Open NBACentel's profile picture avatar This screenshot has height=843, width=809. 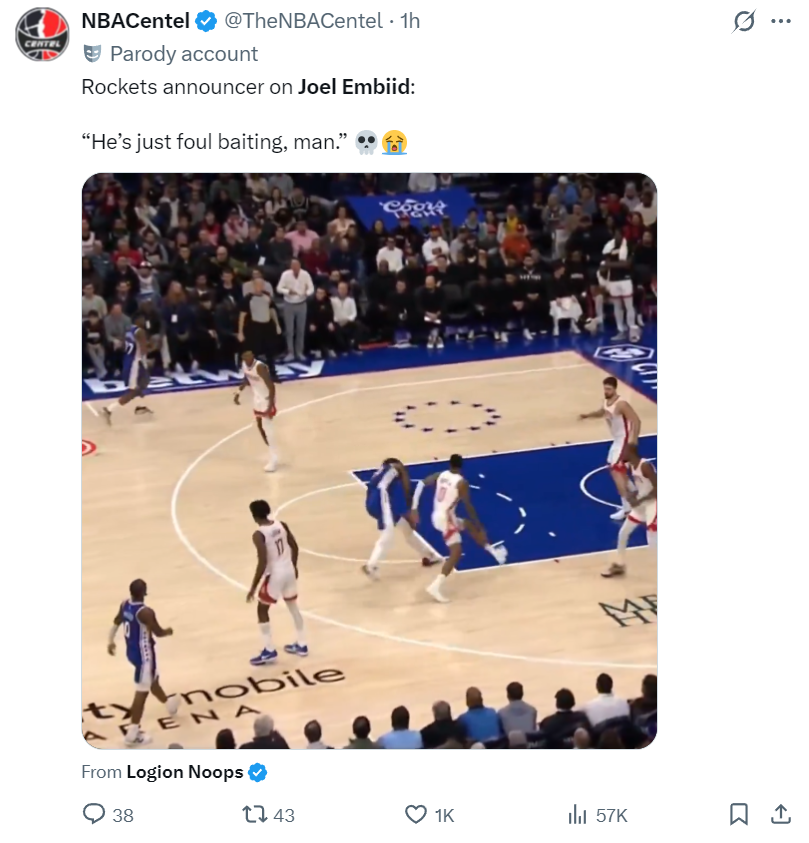[40, 39]
